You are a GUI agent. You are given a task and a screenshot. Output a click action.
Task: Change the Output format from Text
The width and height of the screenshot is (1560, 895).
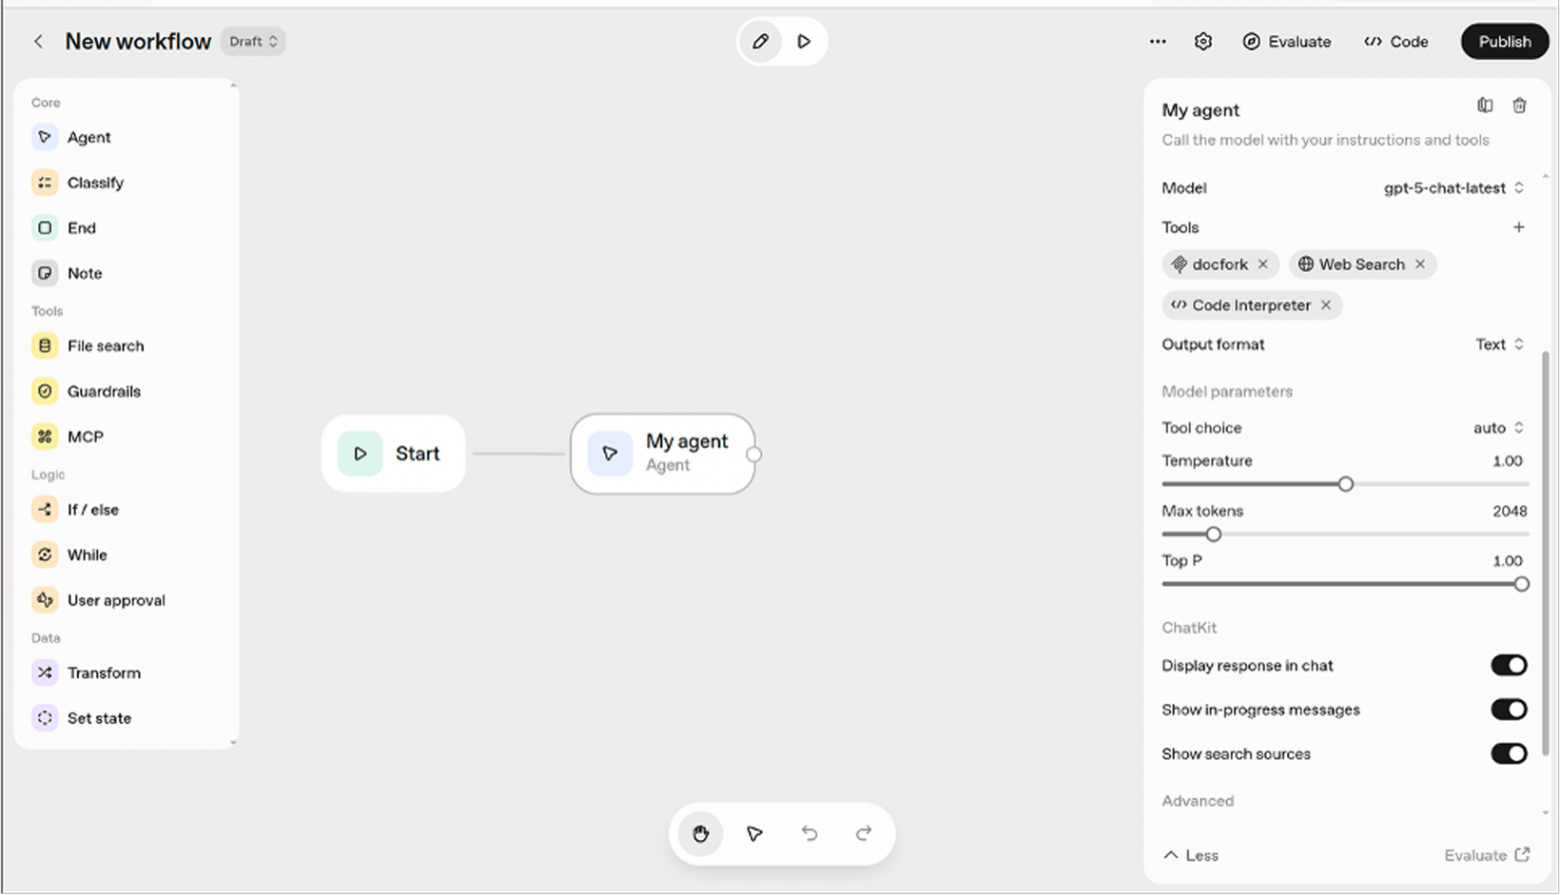(1499, 344)
